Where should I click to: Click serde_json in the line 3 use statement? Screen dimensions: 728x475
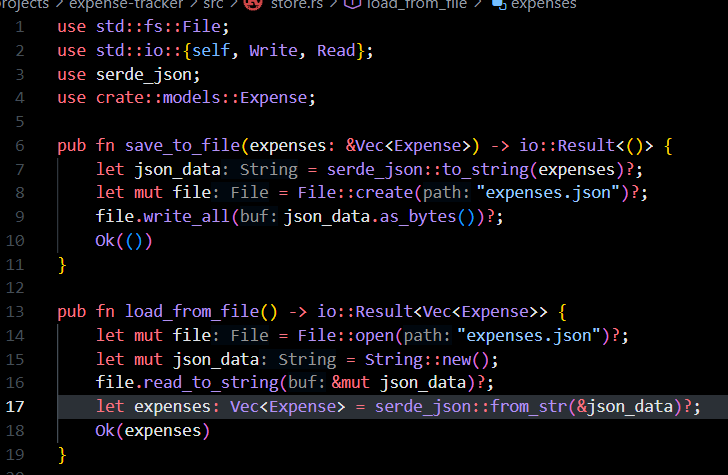click(x=143, y=74)
